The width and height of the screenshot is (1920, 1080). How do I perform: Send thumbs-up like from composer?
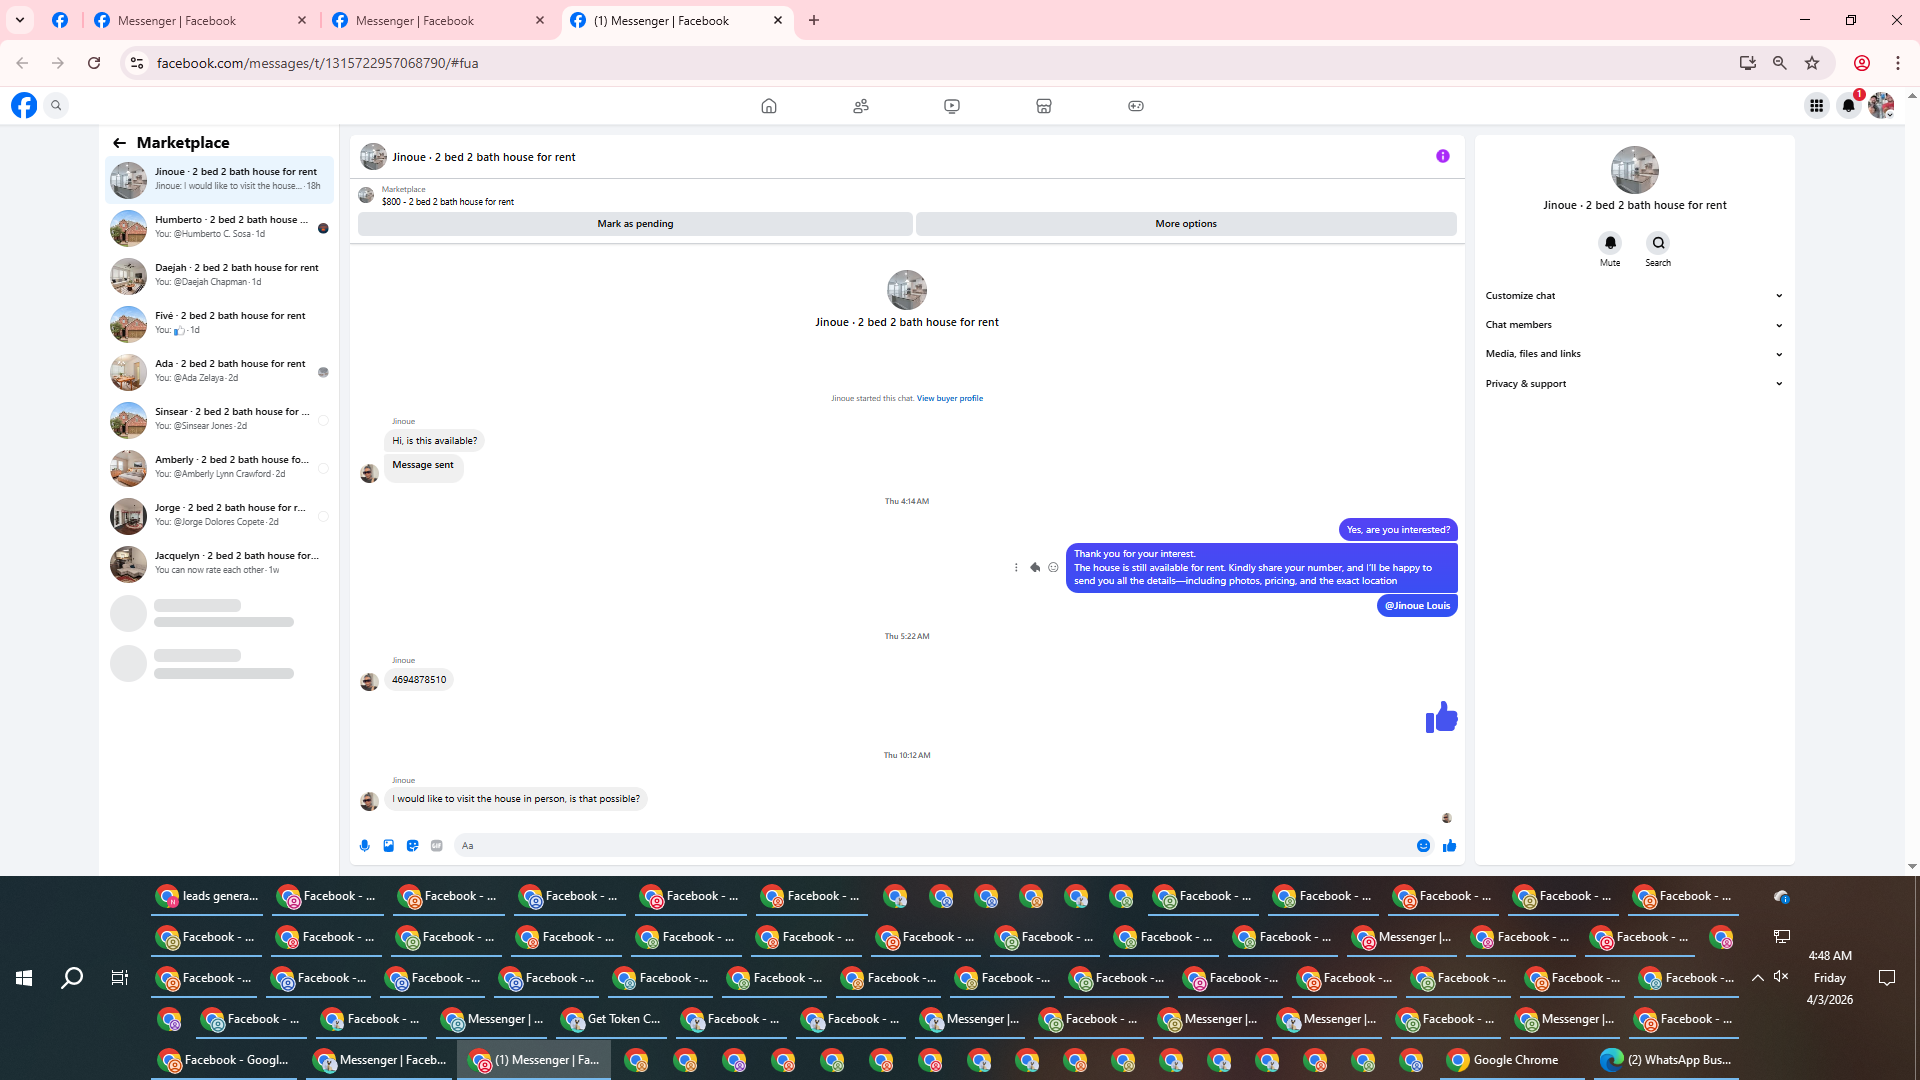coord(1449,846)
